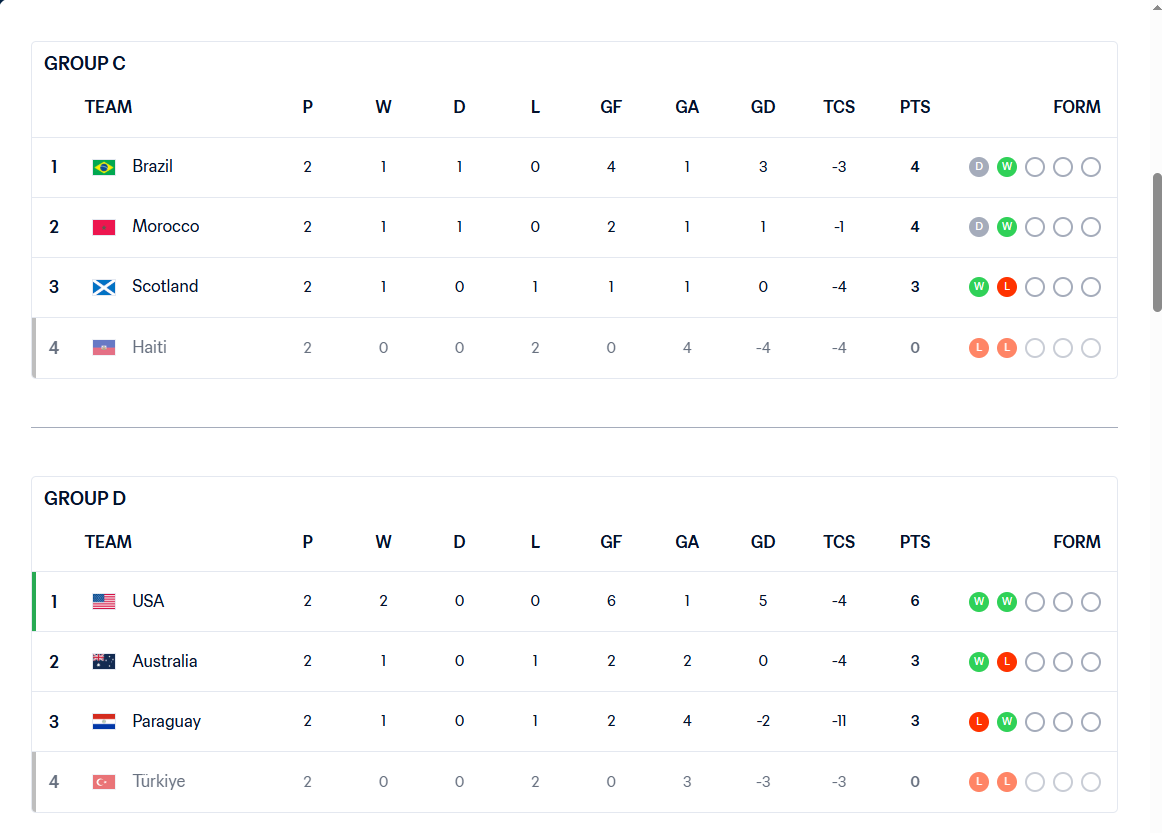Click the FORM header in Group D
Viewport: 1162px width, 833px height.
pyautogui.click(x=1077, y=542)
